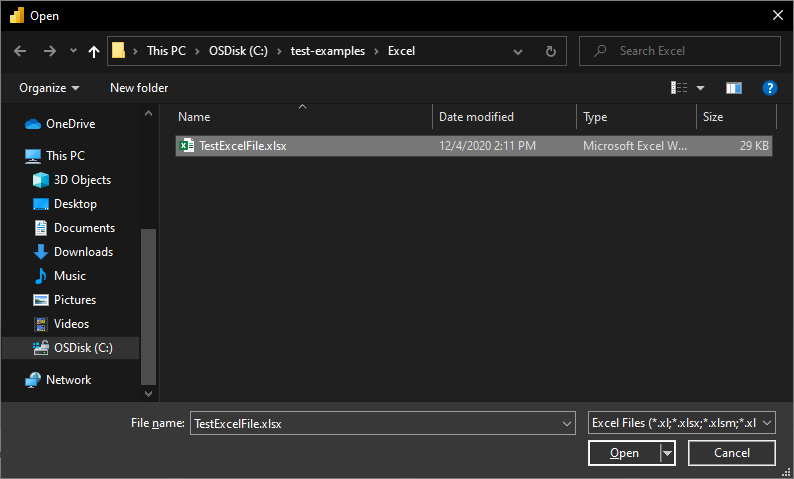
Task: Expand the File name dropdown arrow
Action: click(567, 423)
